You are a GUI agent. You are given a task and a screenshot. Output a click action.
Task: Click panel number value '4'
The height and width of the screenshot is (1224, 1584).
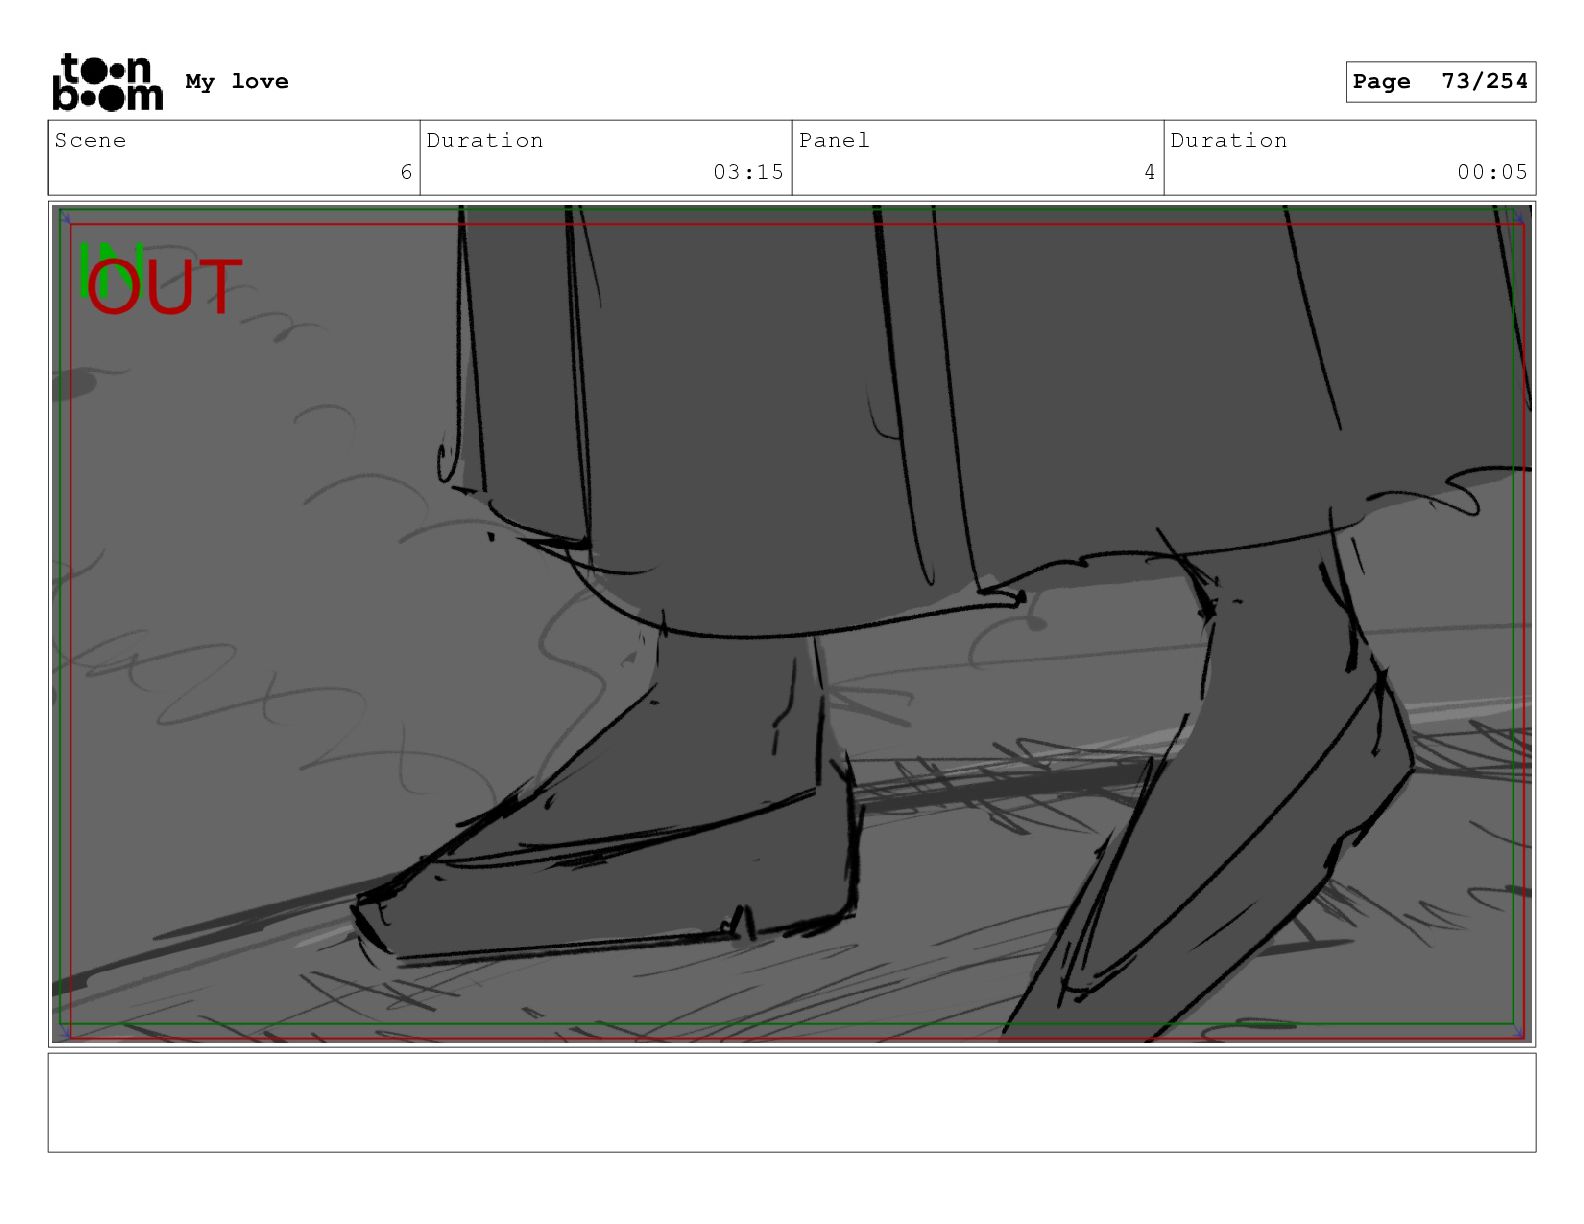click(1150, 172)
